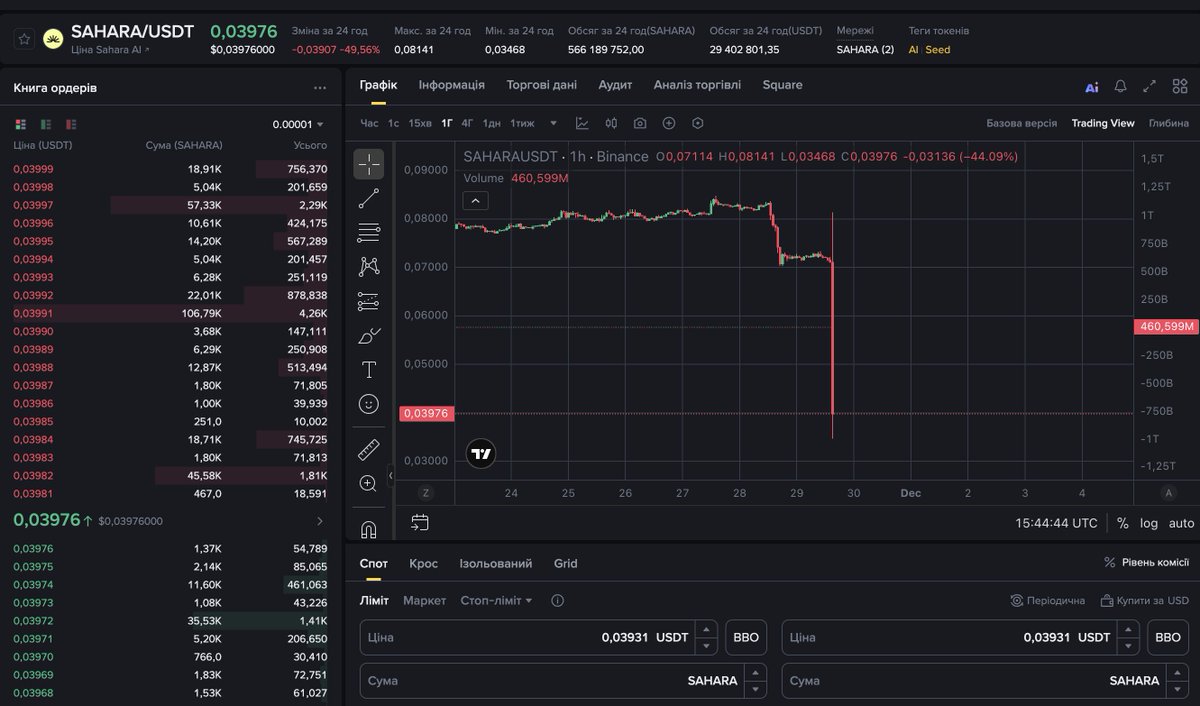The width and height of the screenshot is (1200, 706).
Task: Open the Grid trading tab
Action: tap(565, 564)
